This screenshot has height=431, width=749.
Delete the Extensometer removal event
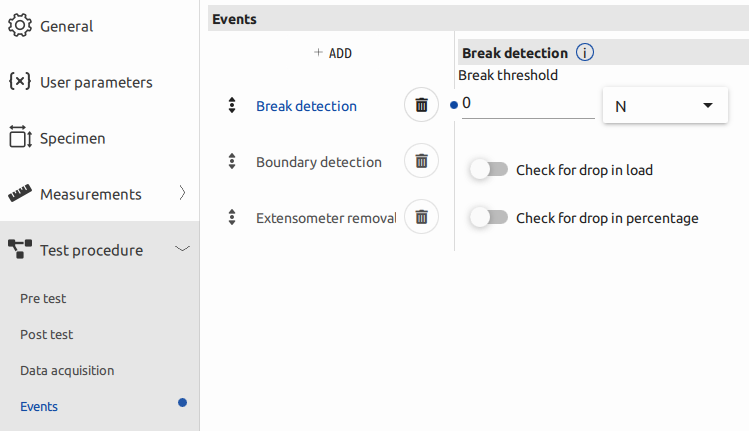click(x=421, y=217)
